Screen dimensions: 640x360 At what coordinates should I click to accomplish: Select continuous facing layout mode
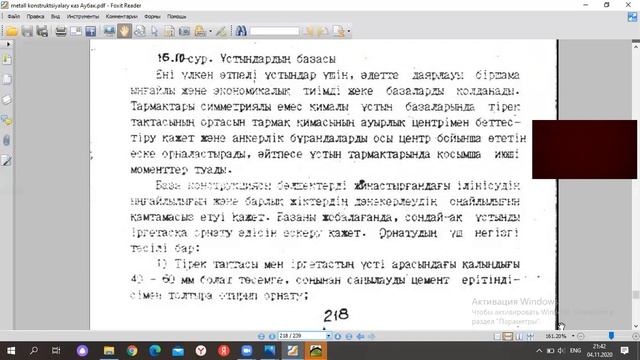(530, 336)
